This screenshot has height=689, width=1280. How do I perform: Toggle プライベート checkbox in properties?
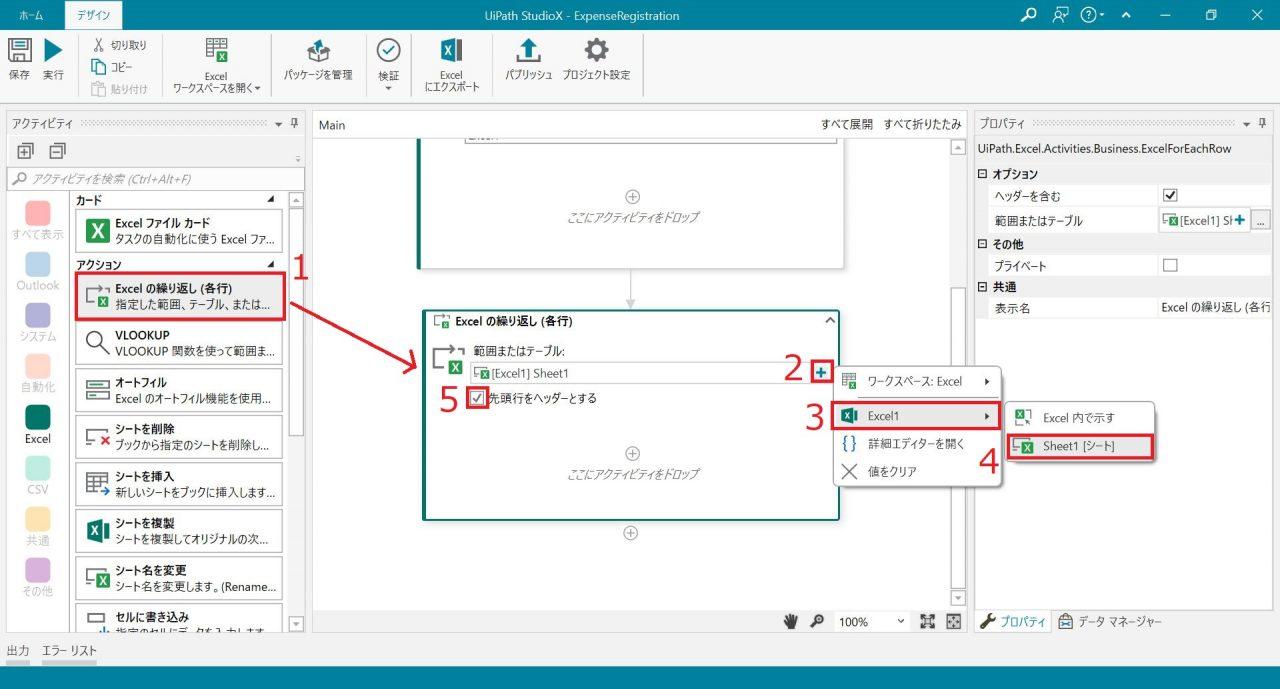(1171, 266)
